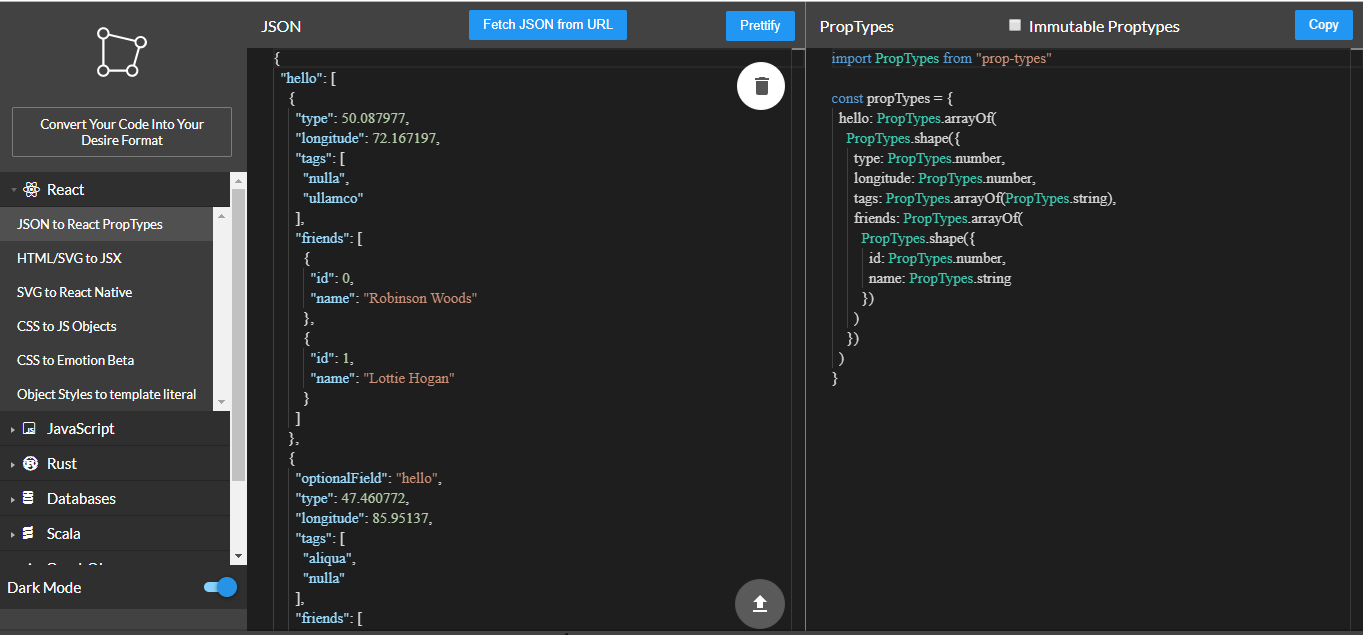Click the sidebar scrollbar up arrow
The height and width of the screenshot is (635, 1363).
[x=238, y=180]
